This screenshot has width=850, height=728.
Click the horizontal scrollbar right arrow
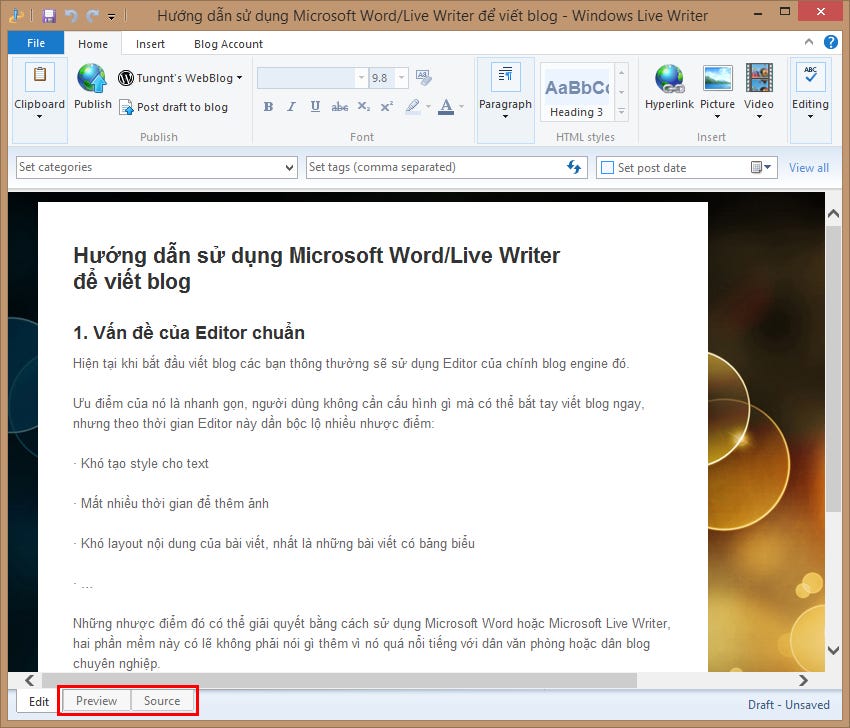(803, 680)
